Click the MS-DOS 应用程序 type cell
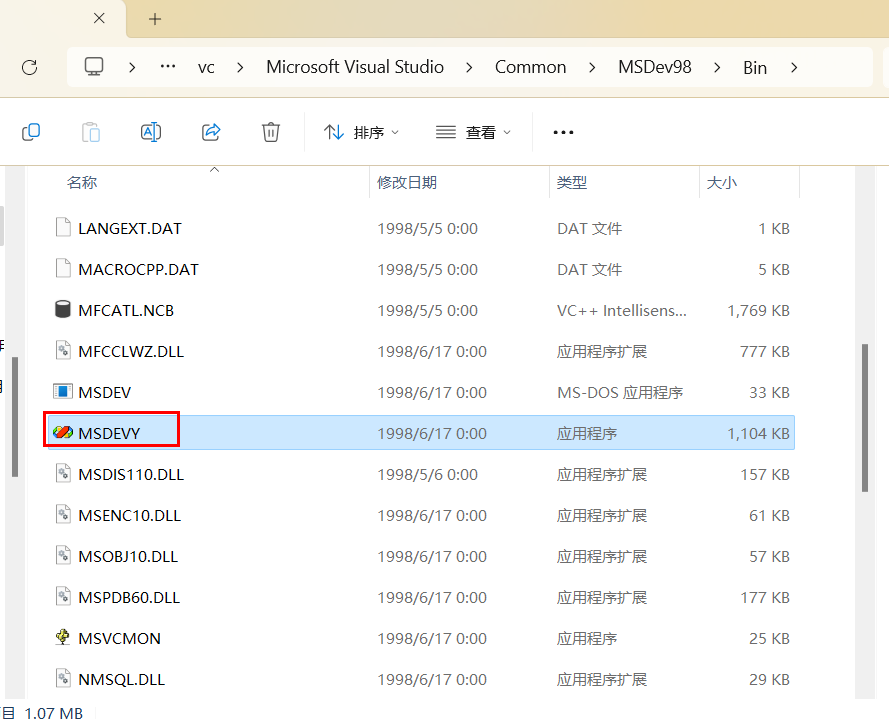Screen dimensions: 889x719 point(620,392)
